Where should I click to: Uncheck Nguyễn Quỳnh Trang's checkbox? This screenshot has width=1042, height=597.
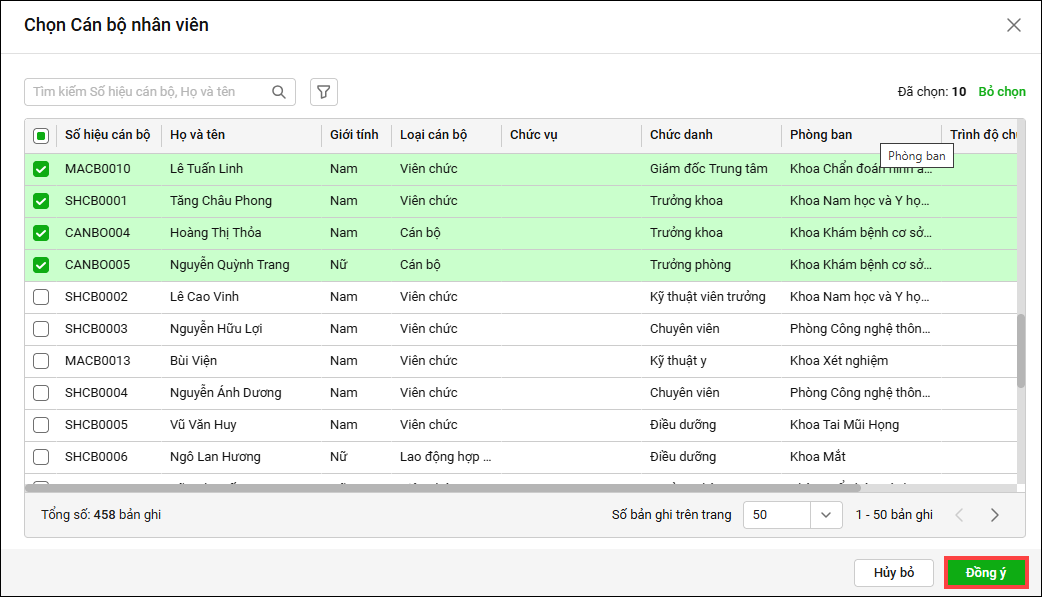(41, 265)
